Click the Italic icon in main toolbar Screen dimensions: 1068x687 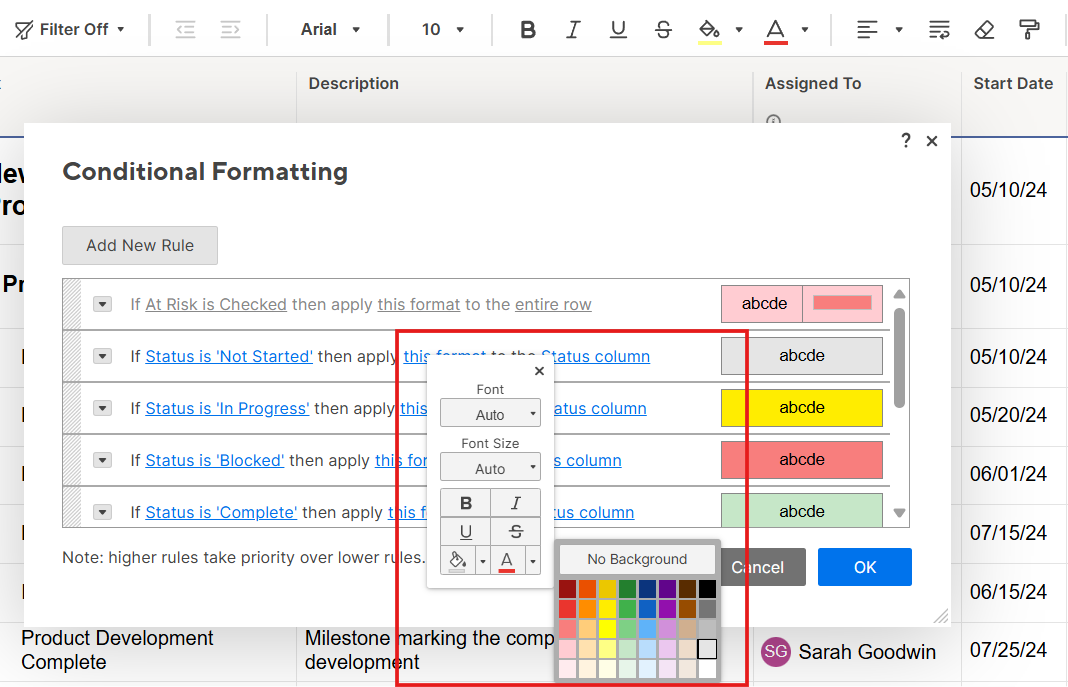click(x=573, y=30)
